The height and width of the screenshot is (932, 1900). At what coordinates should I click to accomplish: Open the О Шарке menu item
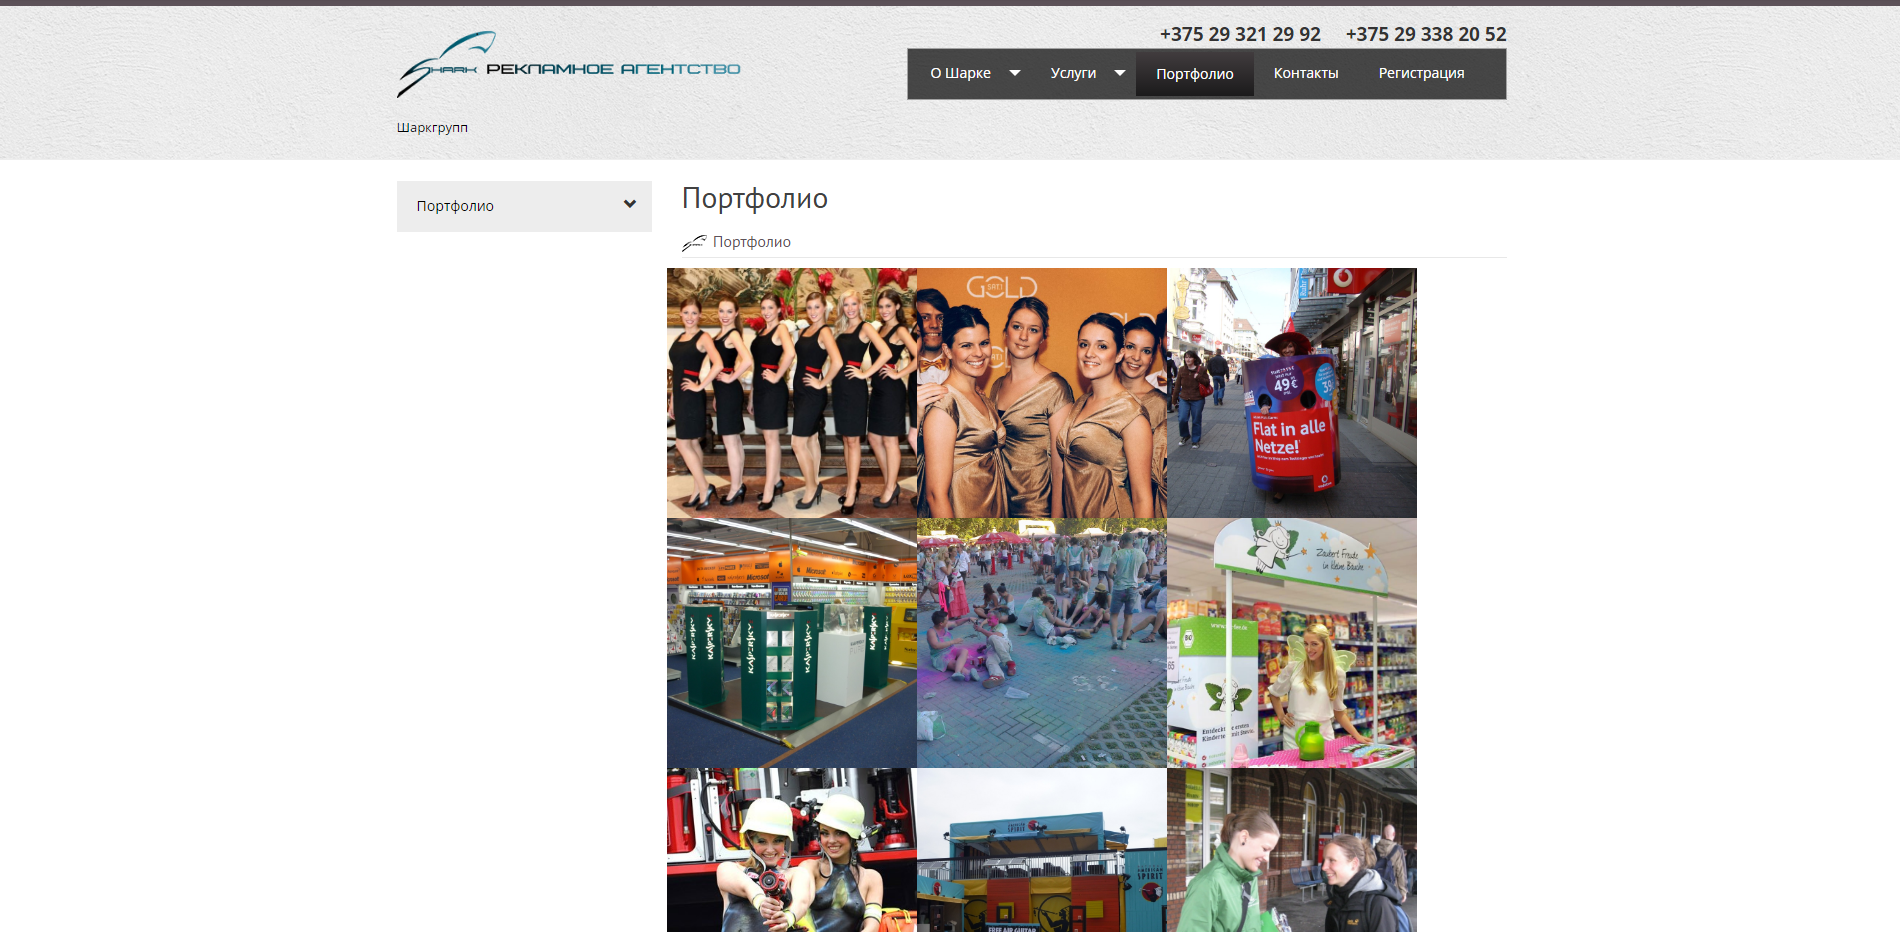pos(960,73)
